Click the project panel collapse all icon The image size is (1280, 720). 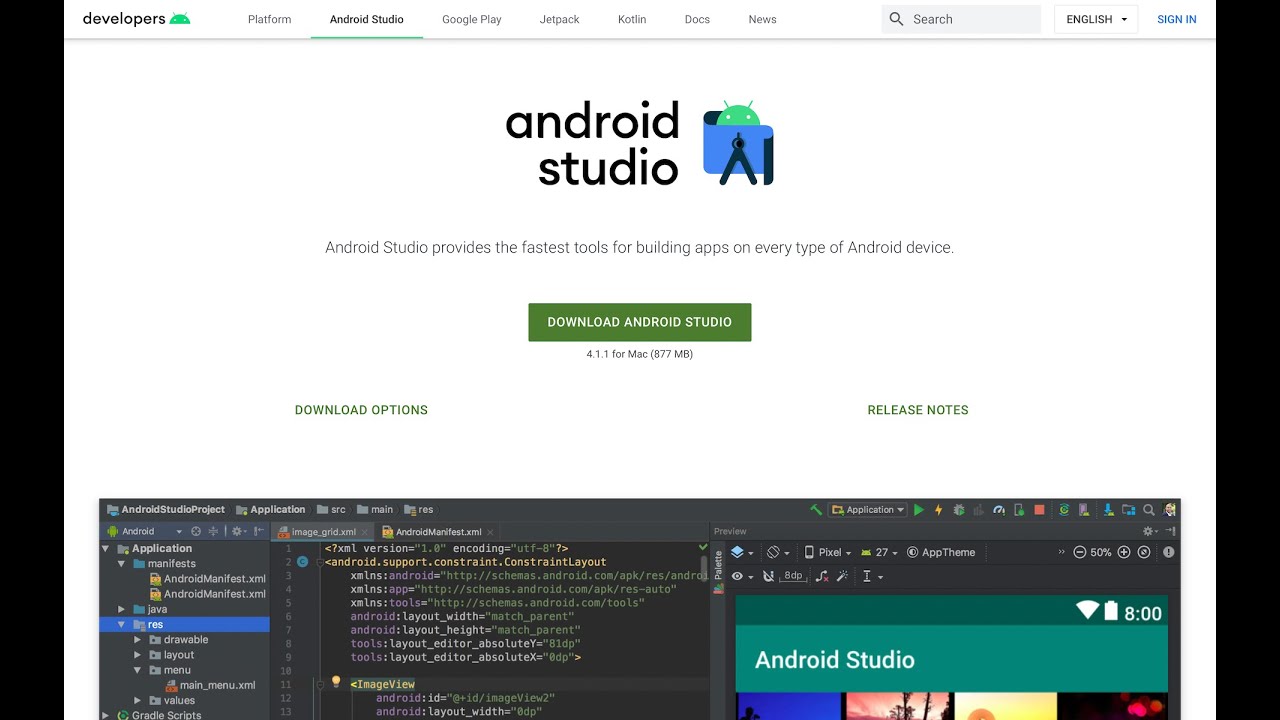point(213,531)
